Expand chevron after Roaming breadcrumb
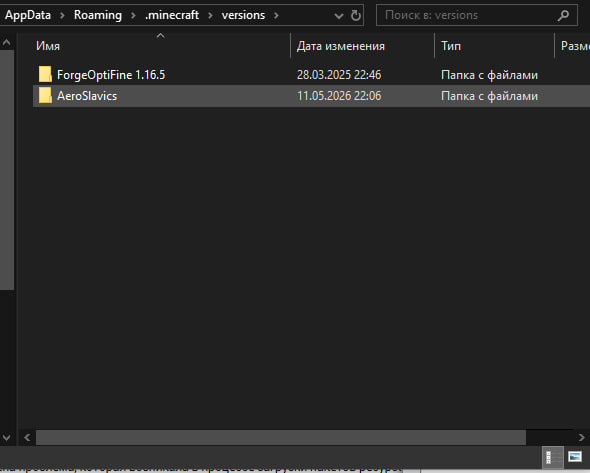 click(x=133, y=15)
